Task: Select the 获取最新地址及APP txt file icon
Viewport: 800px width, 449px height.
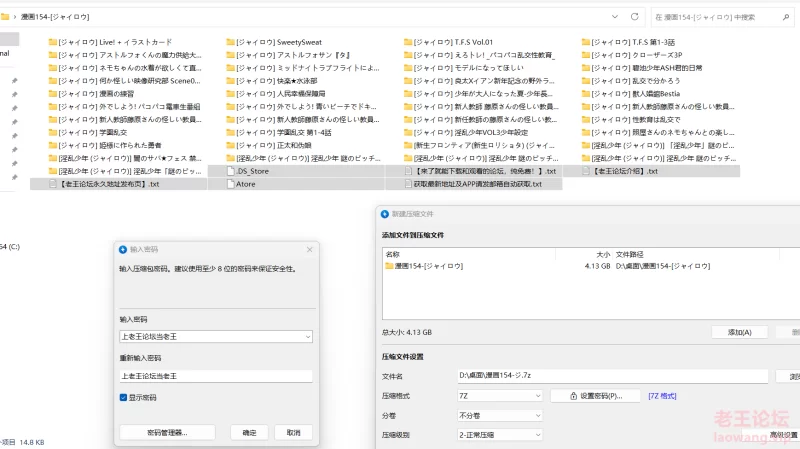Action: (408, 184)
